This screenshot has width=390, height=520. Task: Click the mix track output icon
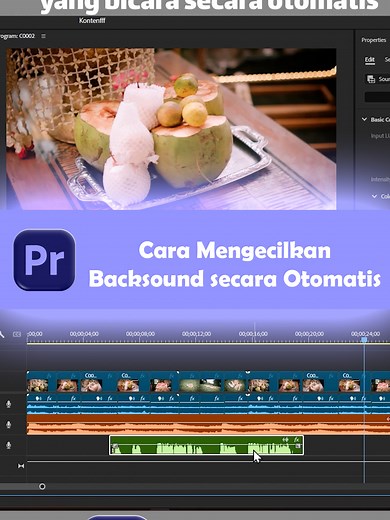coord(21,466)
